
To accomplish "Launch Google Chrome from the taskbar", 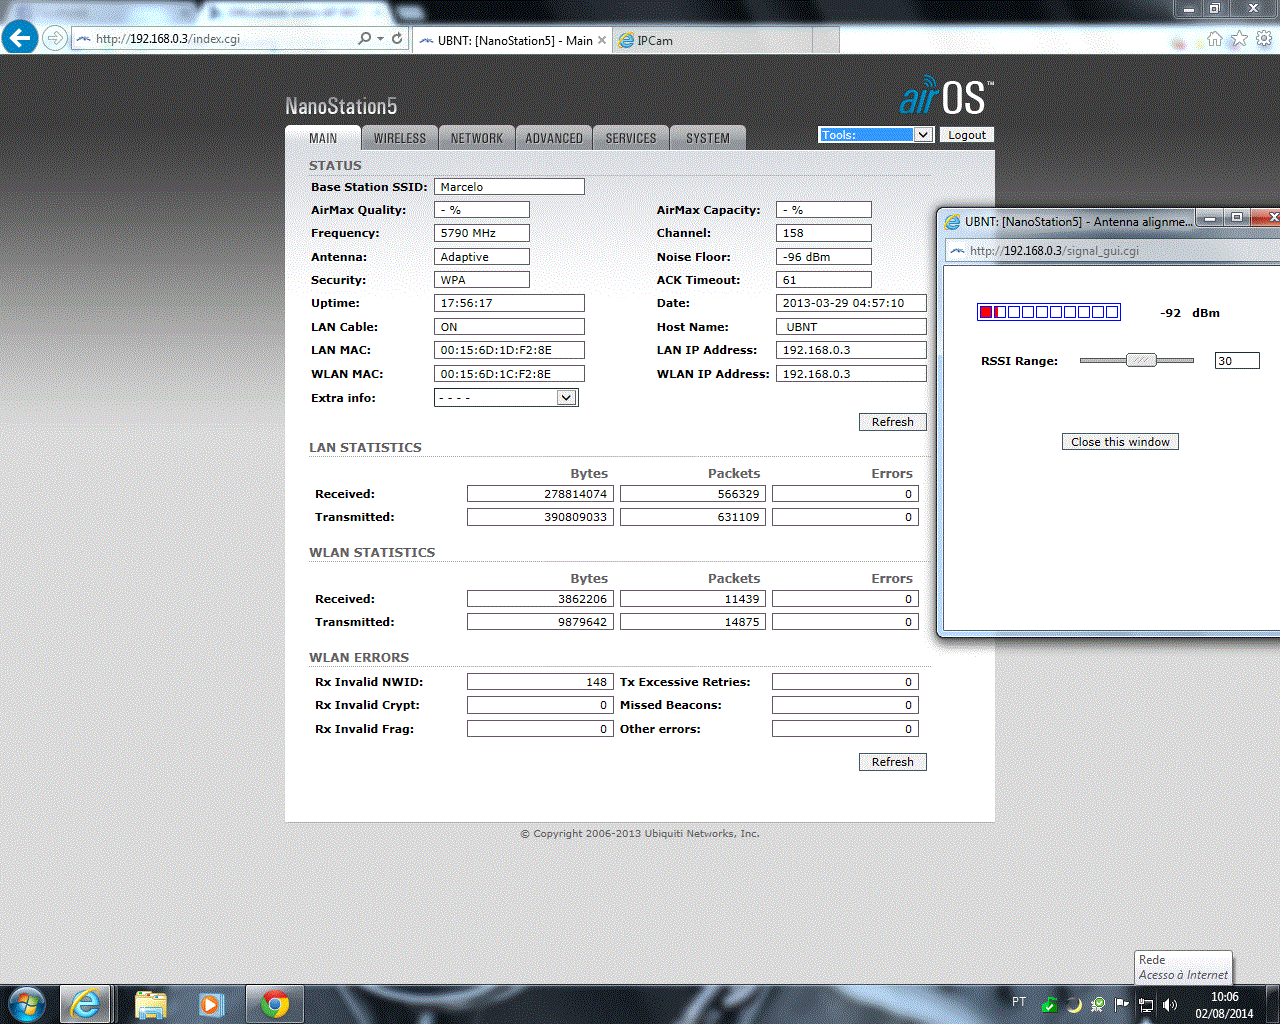I will click(x=275, y=1003).
